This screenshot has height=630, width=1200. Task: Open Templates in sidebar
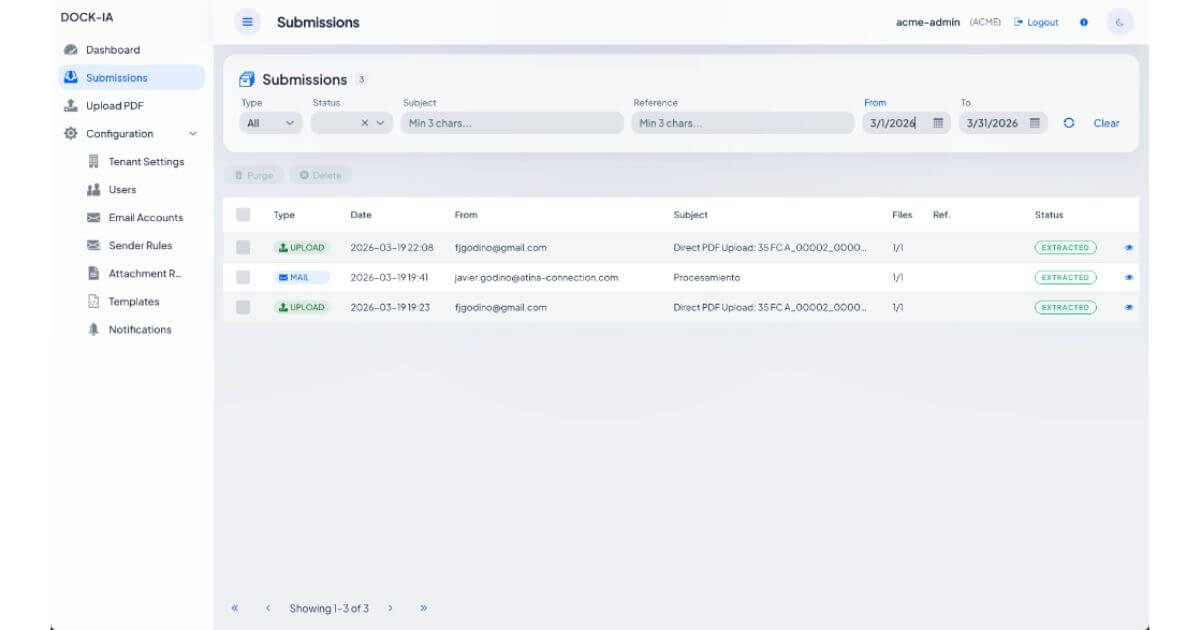click(134, 302)
